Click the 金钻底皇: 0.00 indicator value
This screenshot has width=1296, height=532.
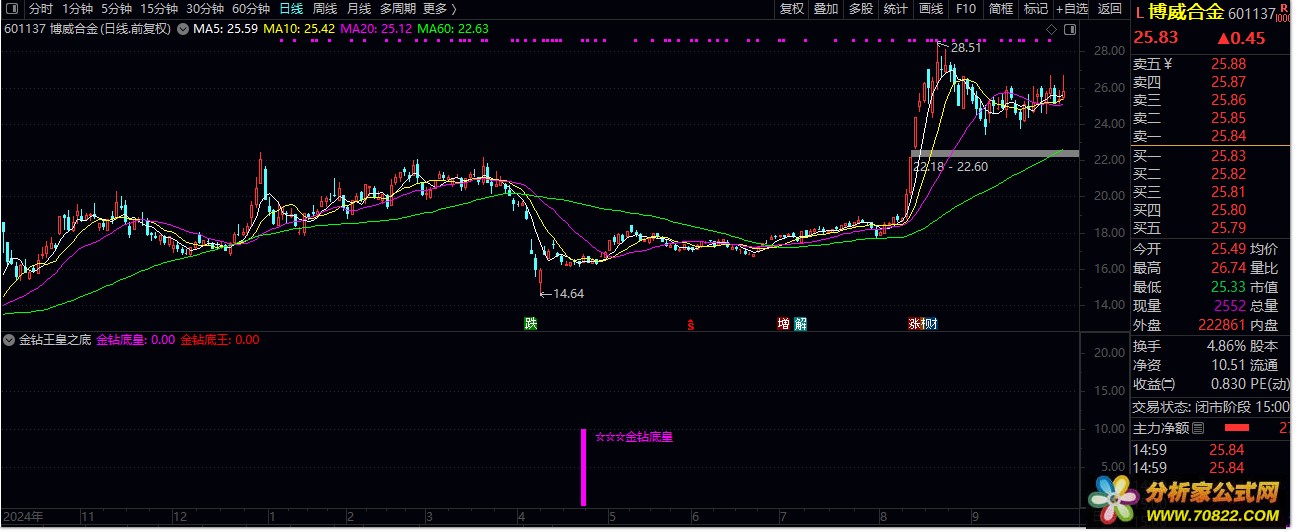tap(135, 340)
